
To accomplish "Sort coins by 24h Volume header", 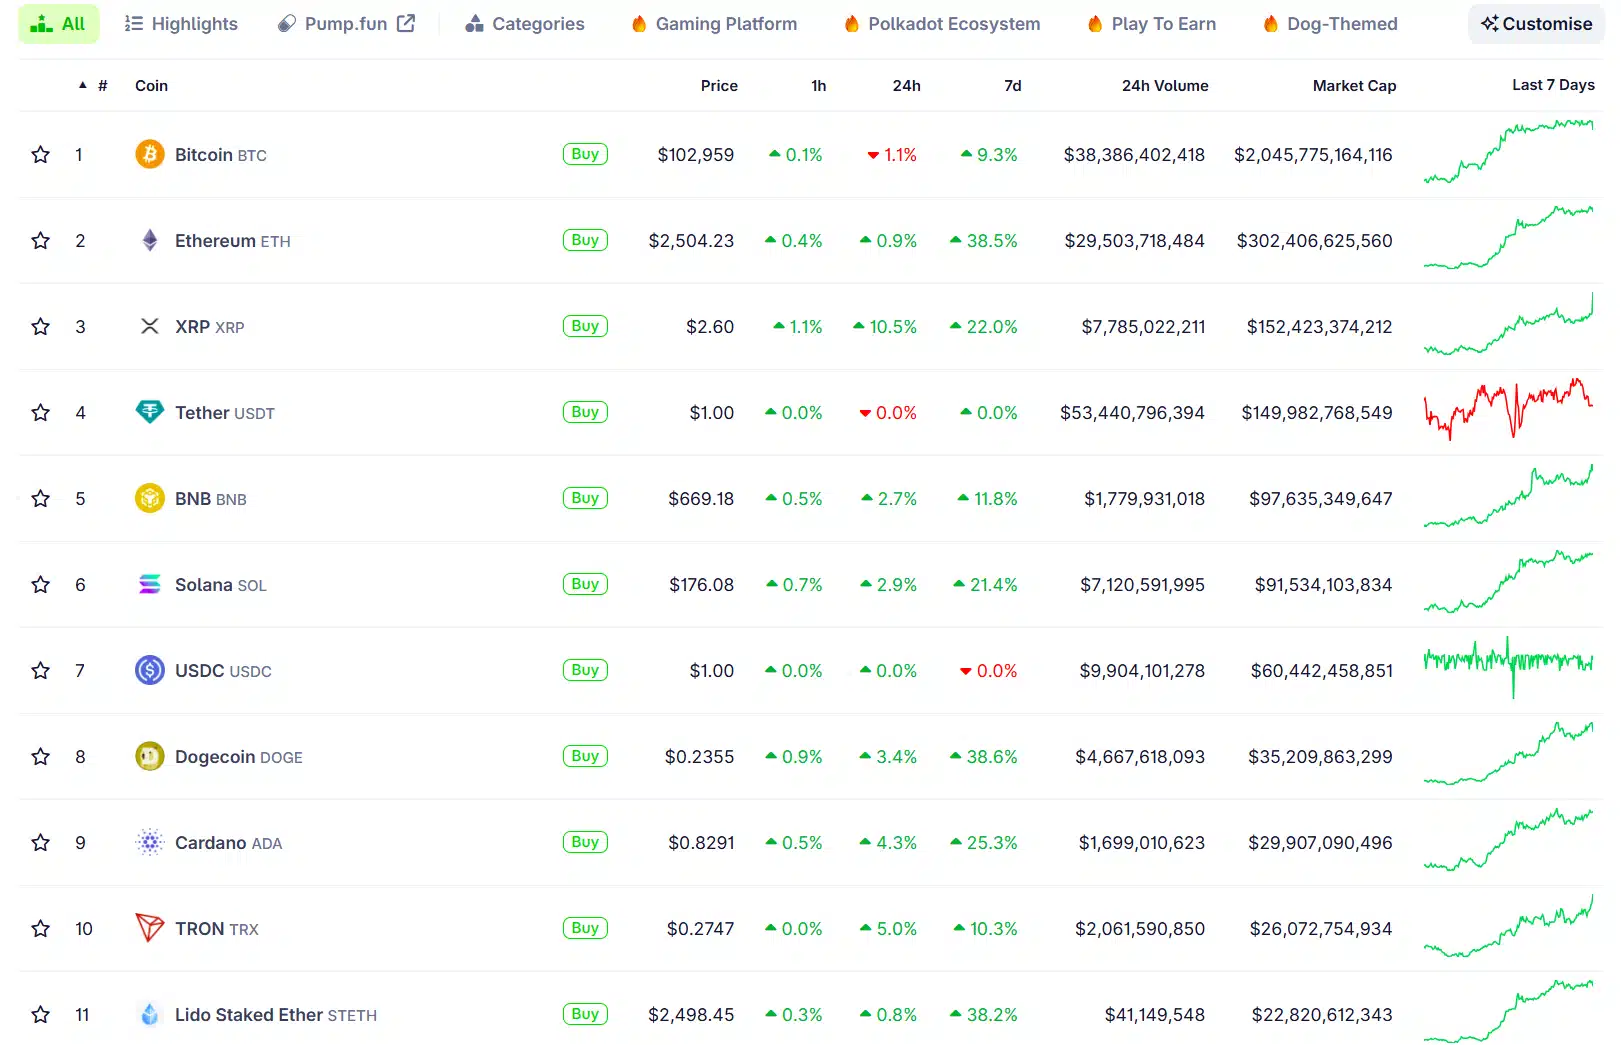I will [x=1164, y=86].
